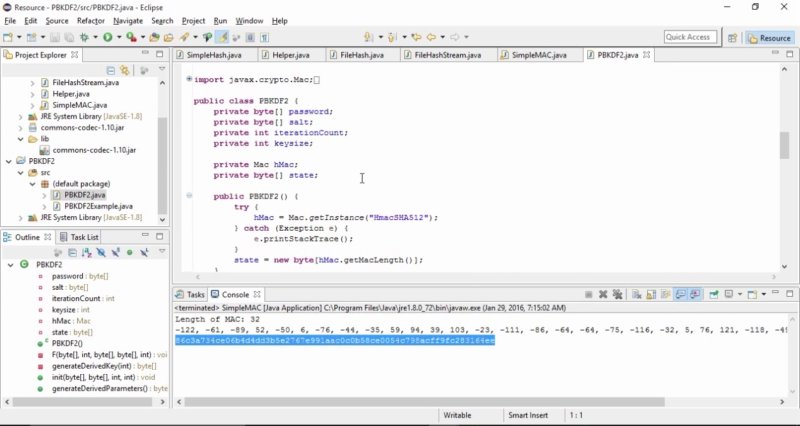The width and height of the screenshot is (800, 426).
Task: Click Clear Console icon
Action: (636, 294)
